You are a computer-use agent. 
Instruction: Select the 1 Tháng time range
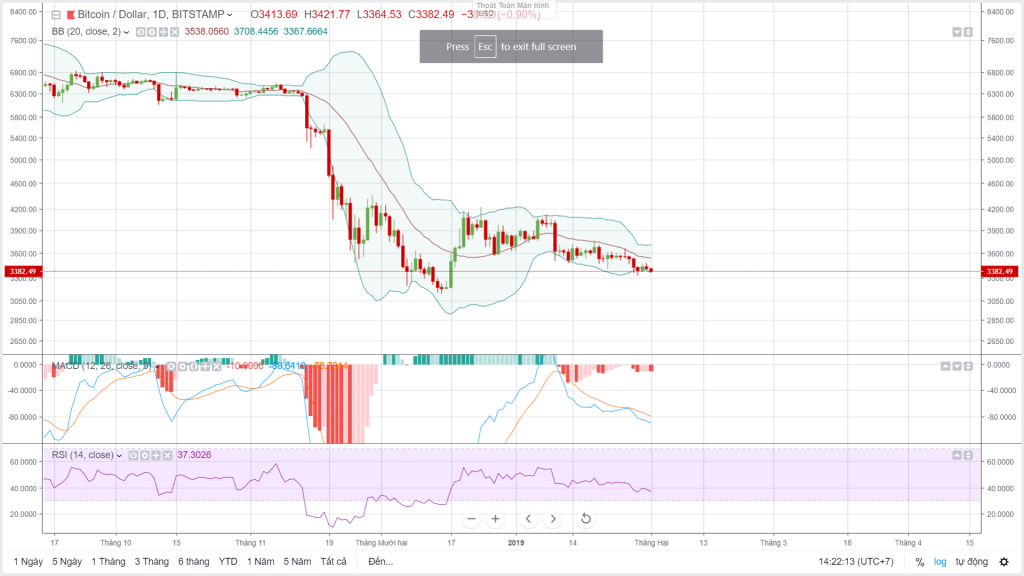click(x=108, y=562)
